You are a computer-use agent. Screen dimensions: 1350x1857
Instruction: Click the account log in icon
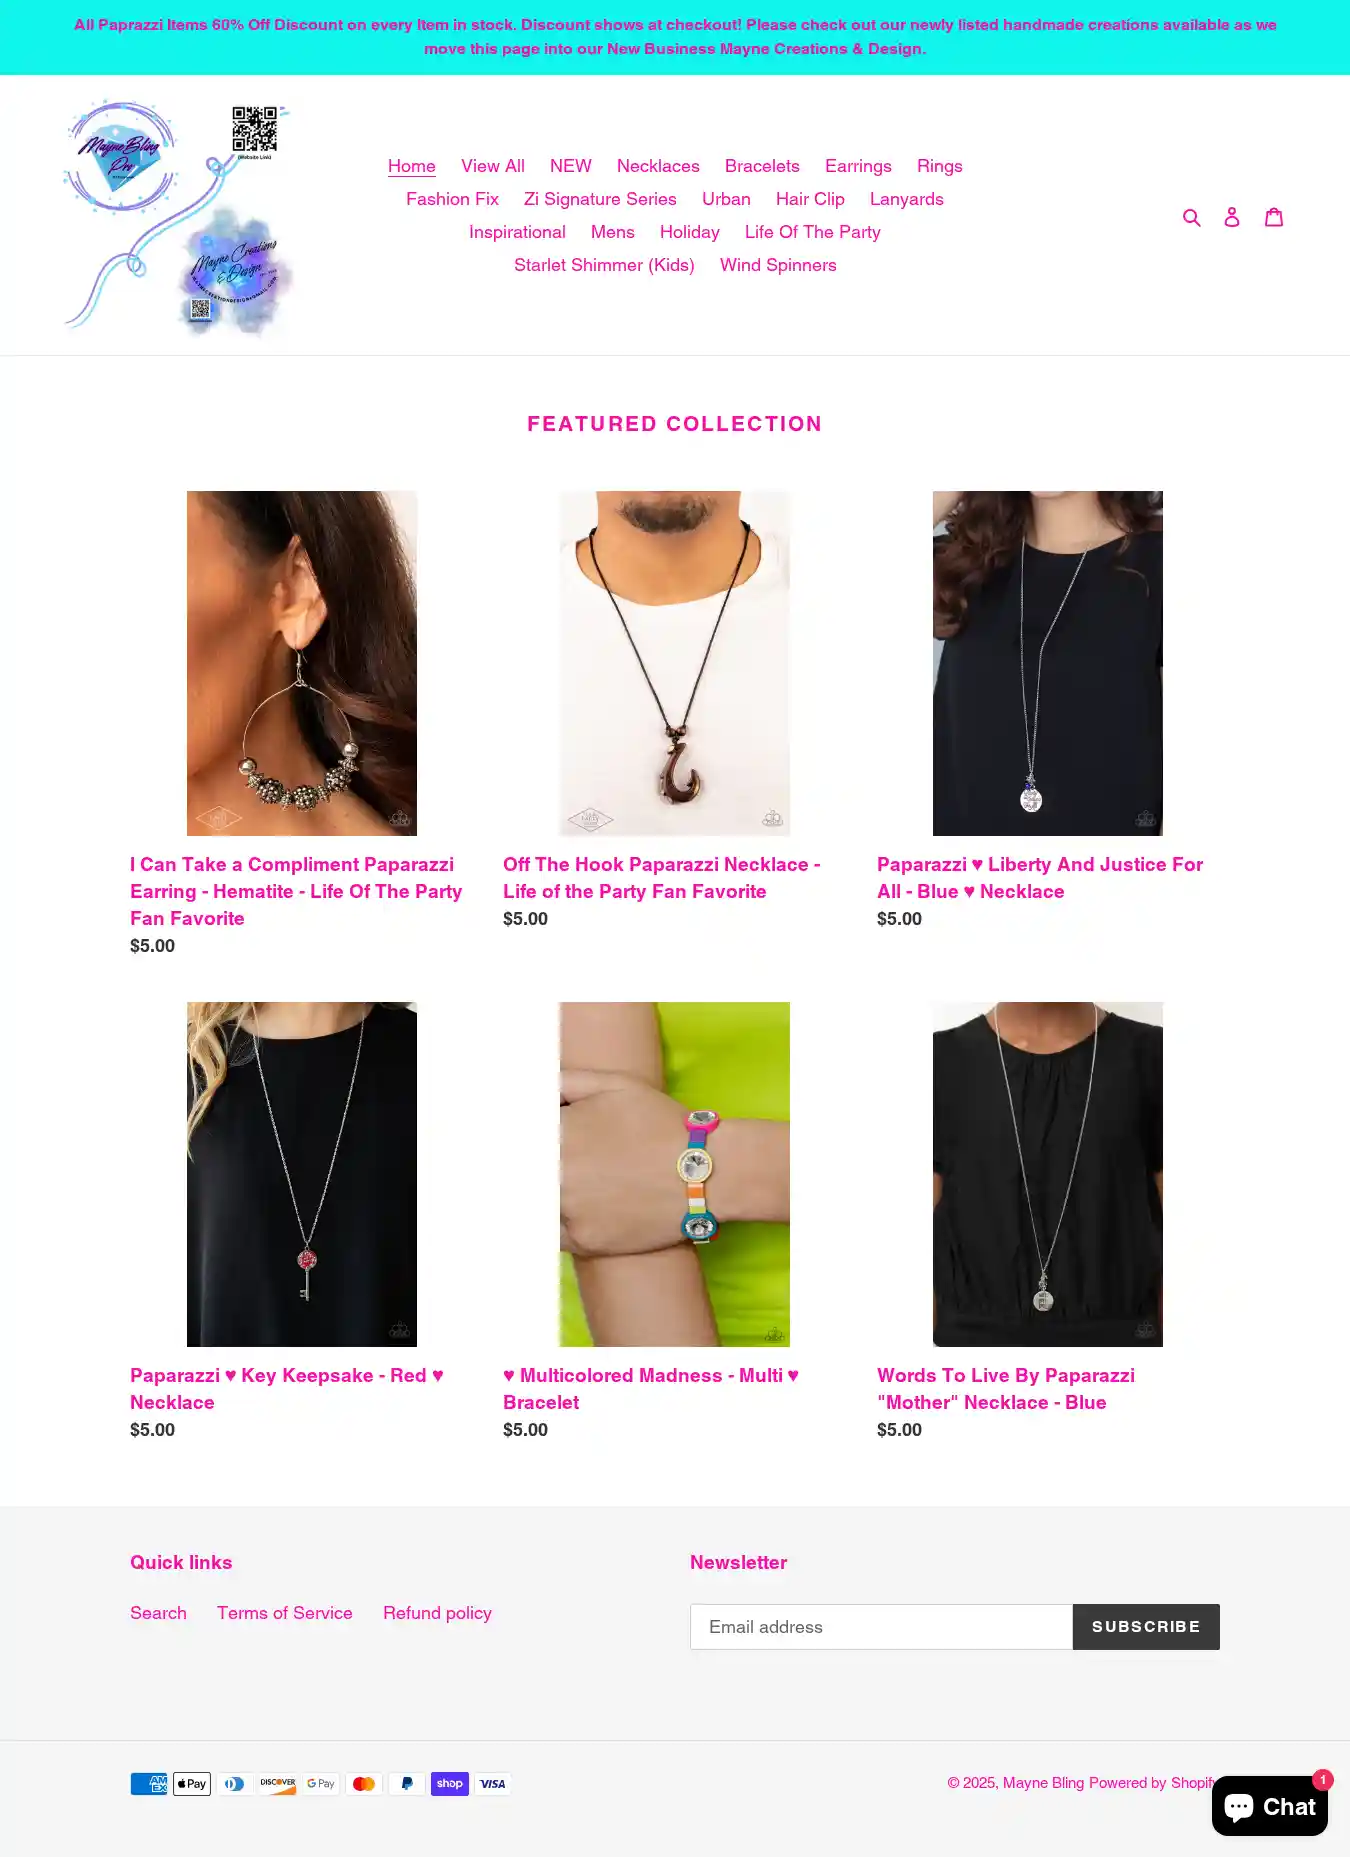pyautogui.click(x=1232, y=216)
